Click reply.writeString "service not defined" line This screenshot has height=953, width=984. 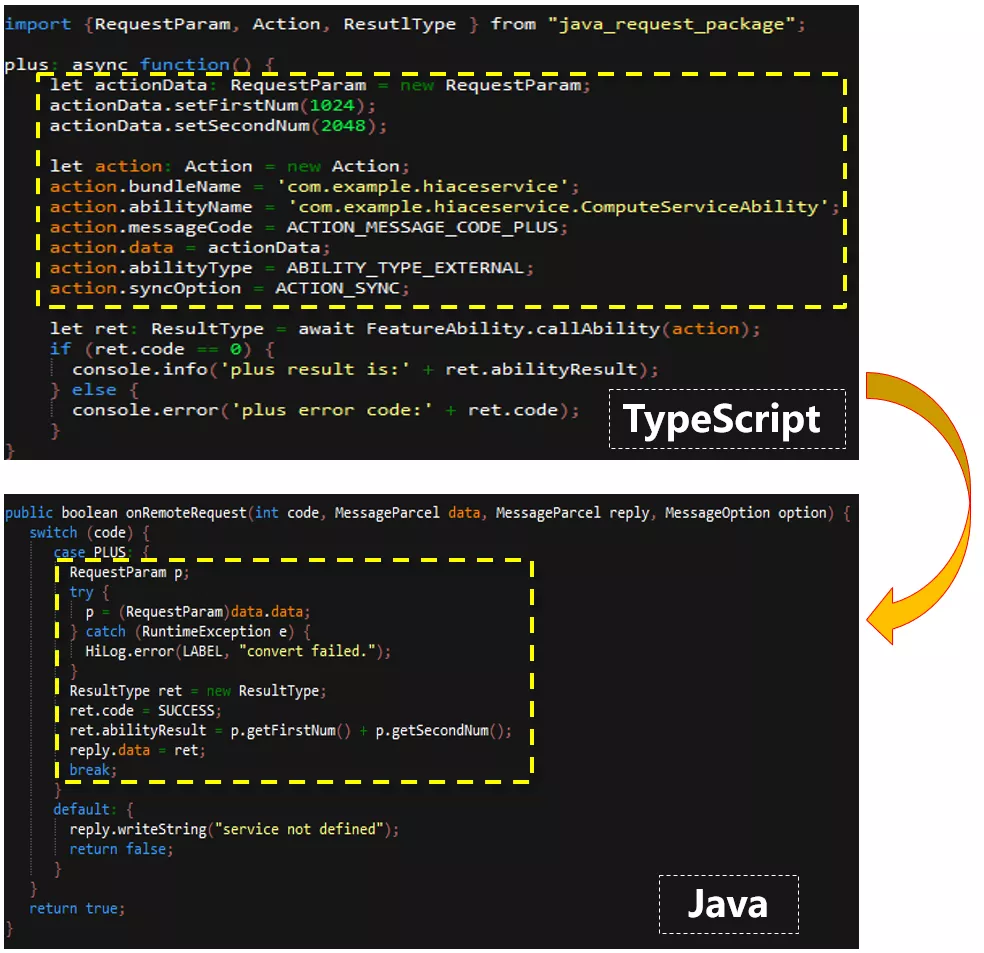234,829
